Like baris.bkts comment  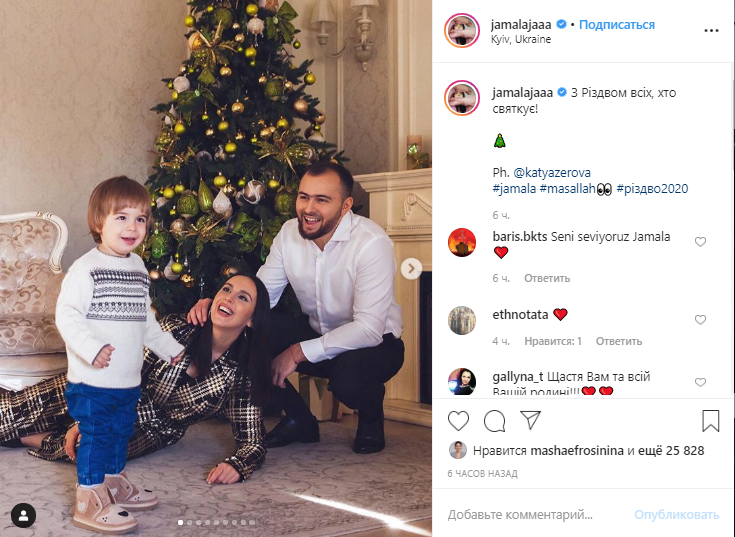(x=700, y=242)
